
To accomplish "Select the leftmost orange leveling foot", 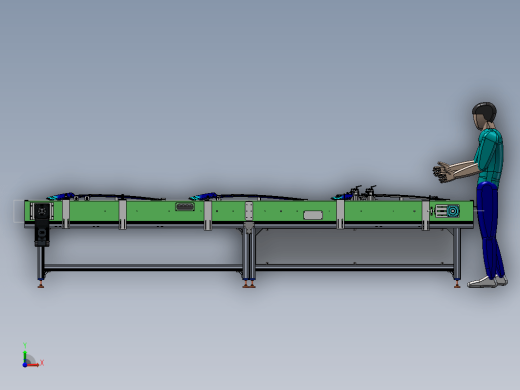I will 41,284.
